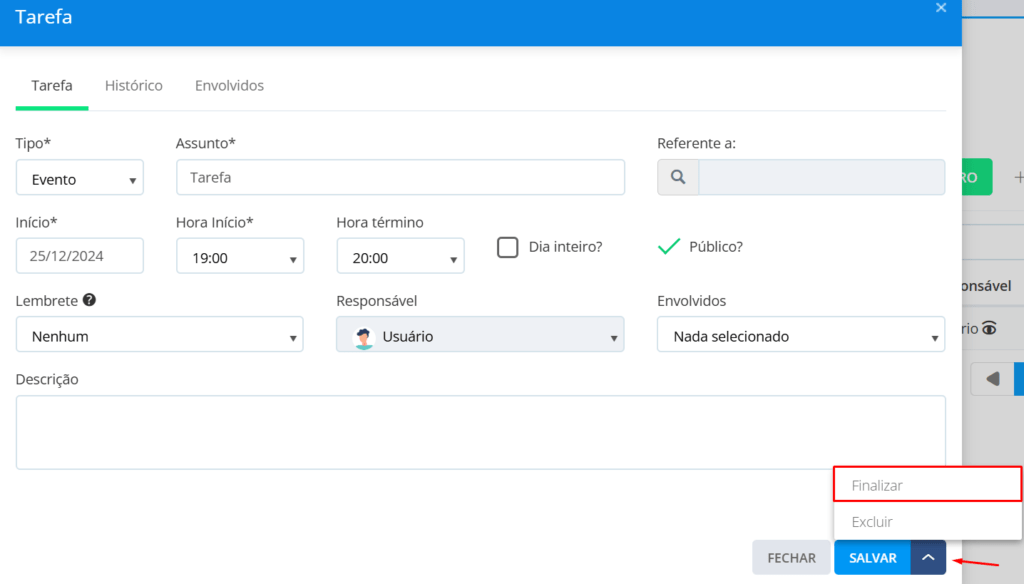Viewport: 1024px width, 584px height.
Task: Click the SALVAR button
Action: [872, 558]
